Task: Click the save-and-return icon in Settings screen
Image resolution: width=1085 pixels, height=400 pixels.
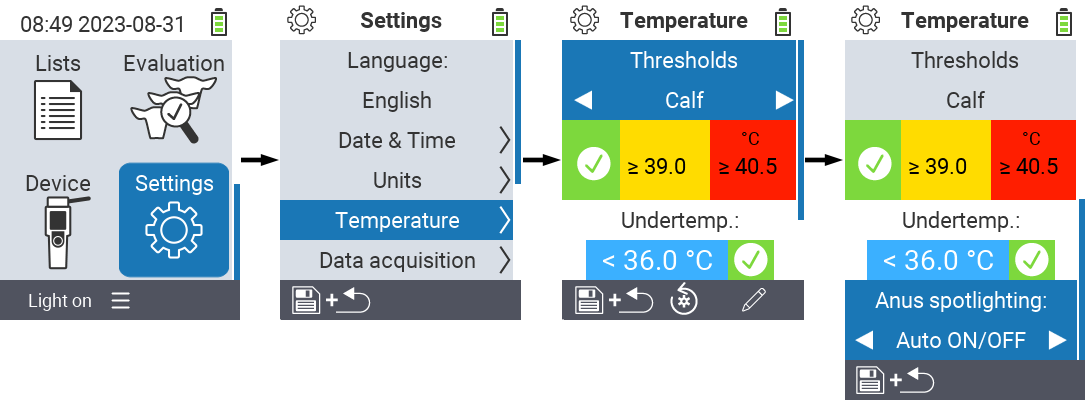Action: coord(330,301)
